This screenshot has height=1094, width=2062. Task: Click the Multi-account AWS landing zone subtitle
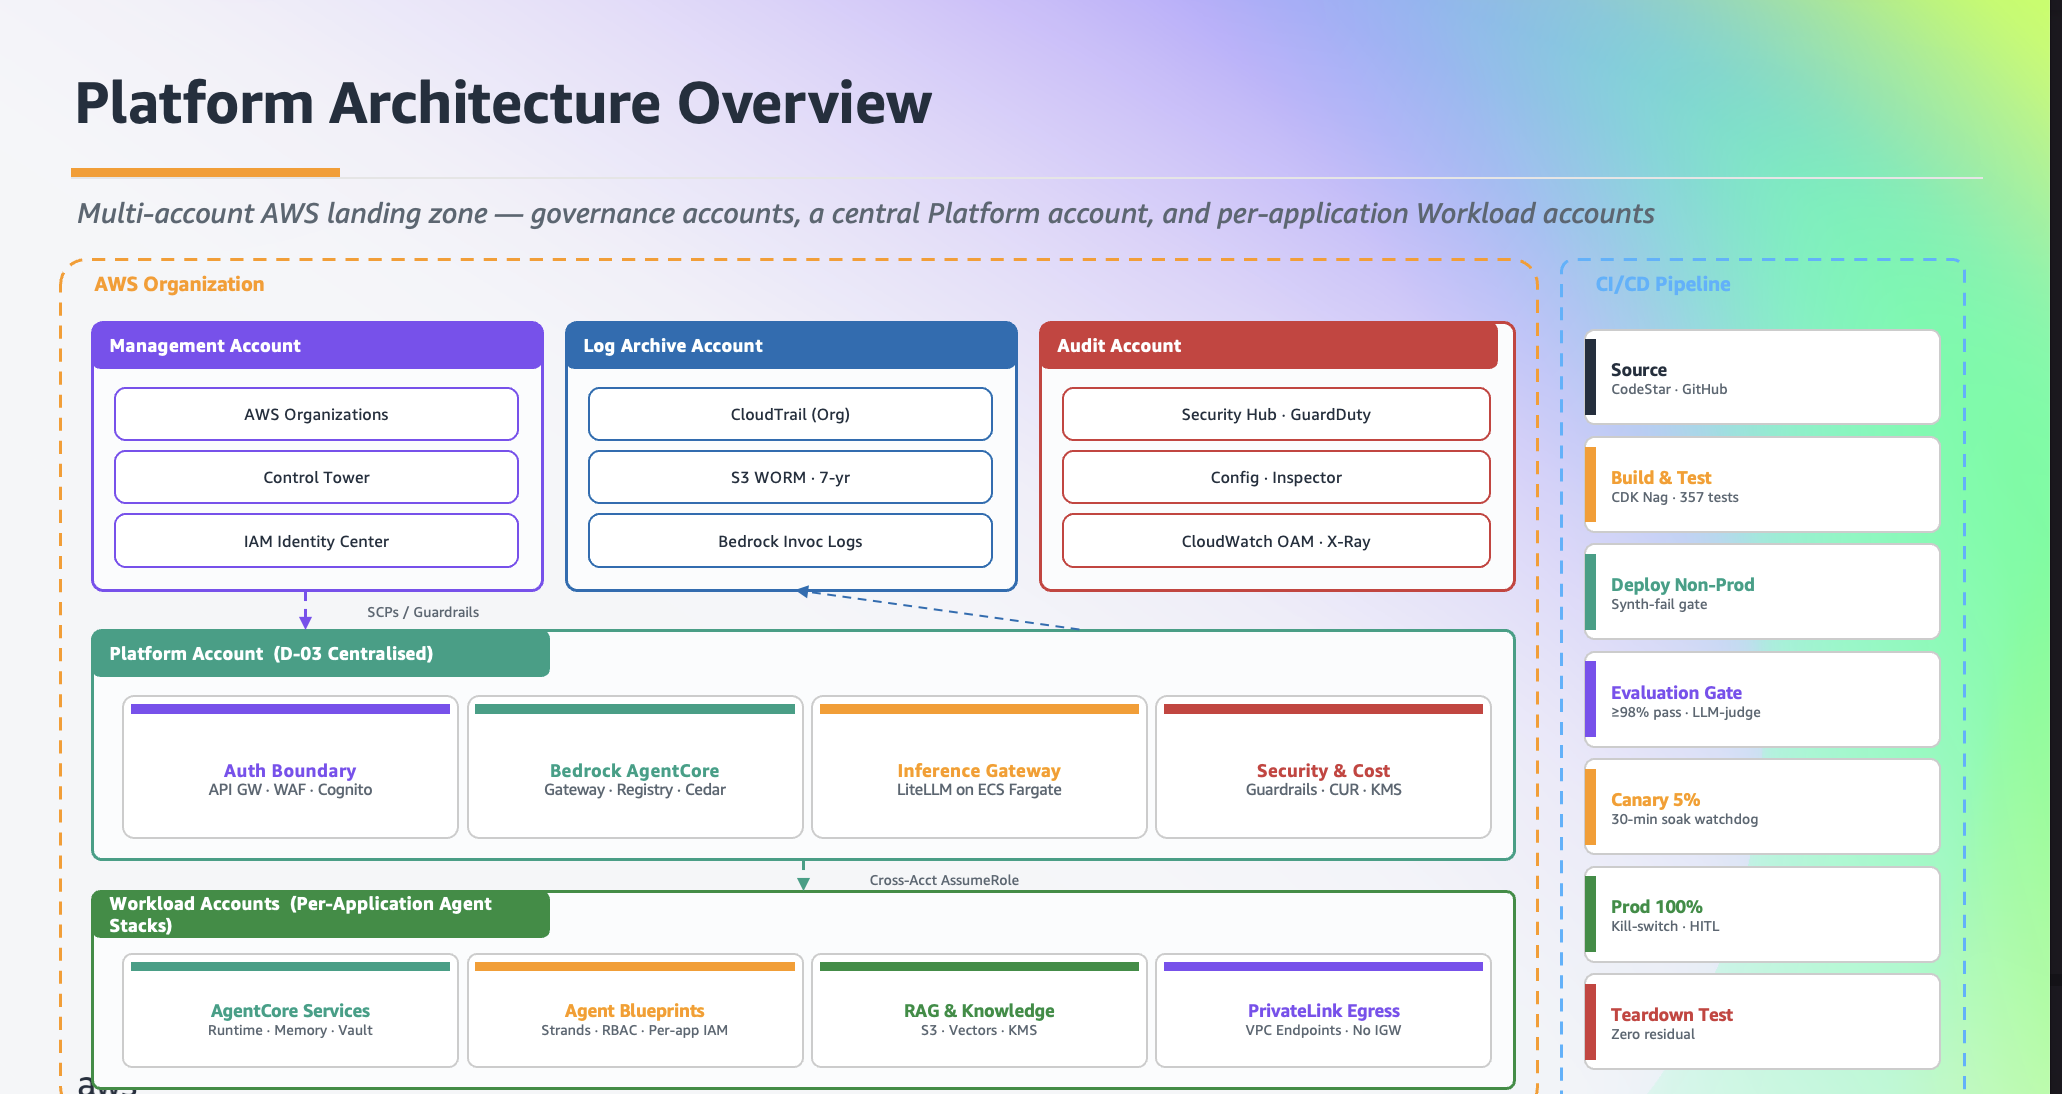865,213
